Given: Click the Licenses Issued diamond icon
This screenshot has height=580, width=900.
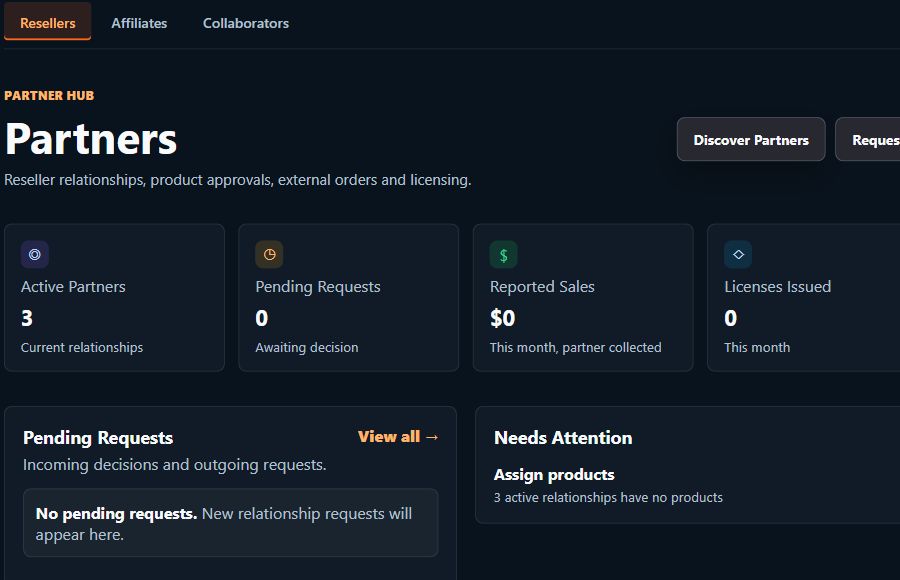Looking at the screenshot, I should click(738, 254).
